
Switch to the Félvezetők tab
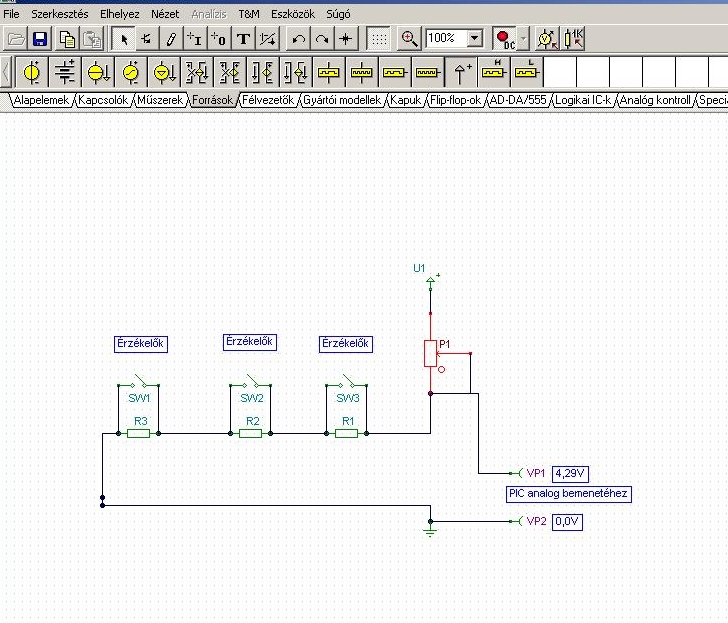268,100
